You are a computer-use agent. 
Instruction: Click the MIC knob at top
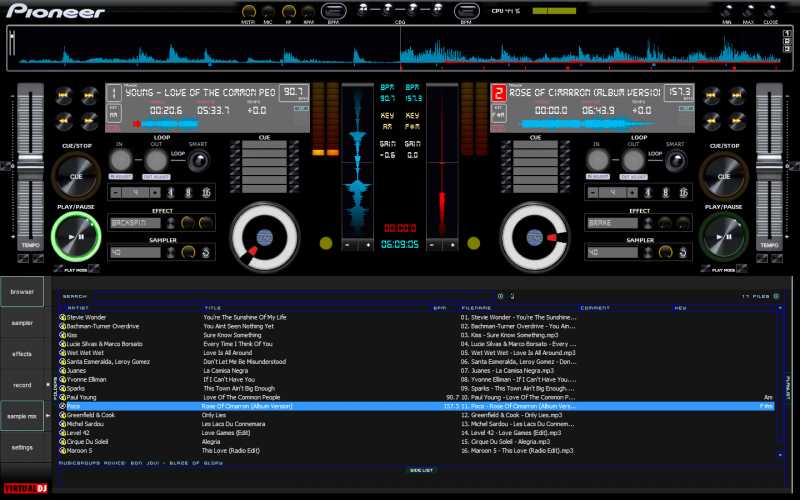(268, 11)
